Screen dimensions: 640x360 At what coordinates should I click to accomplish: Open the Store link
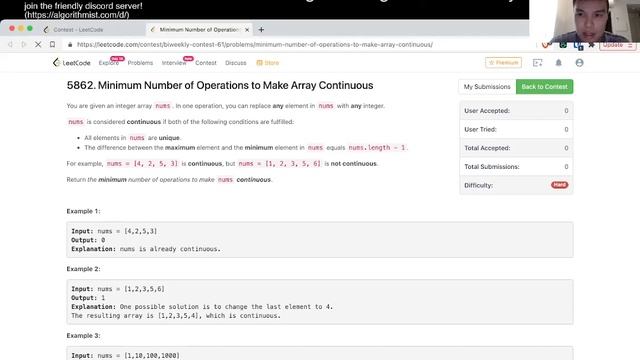click(268, 63)
